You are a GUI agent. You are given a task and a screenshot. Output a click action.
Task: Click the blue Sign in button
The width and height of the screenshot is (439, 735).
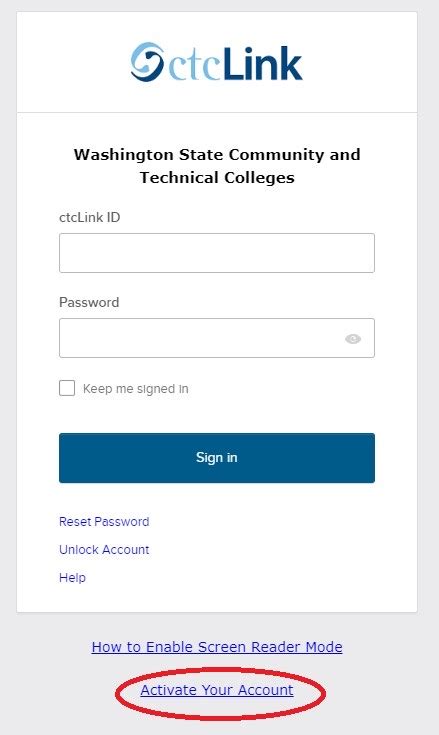217,458
